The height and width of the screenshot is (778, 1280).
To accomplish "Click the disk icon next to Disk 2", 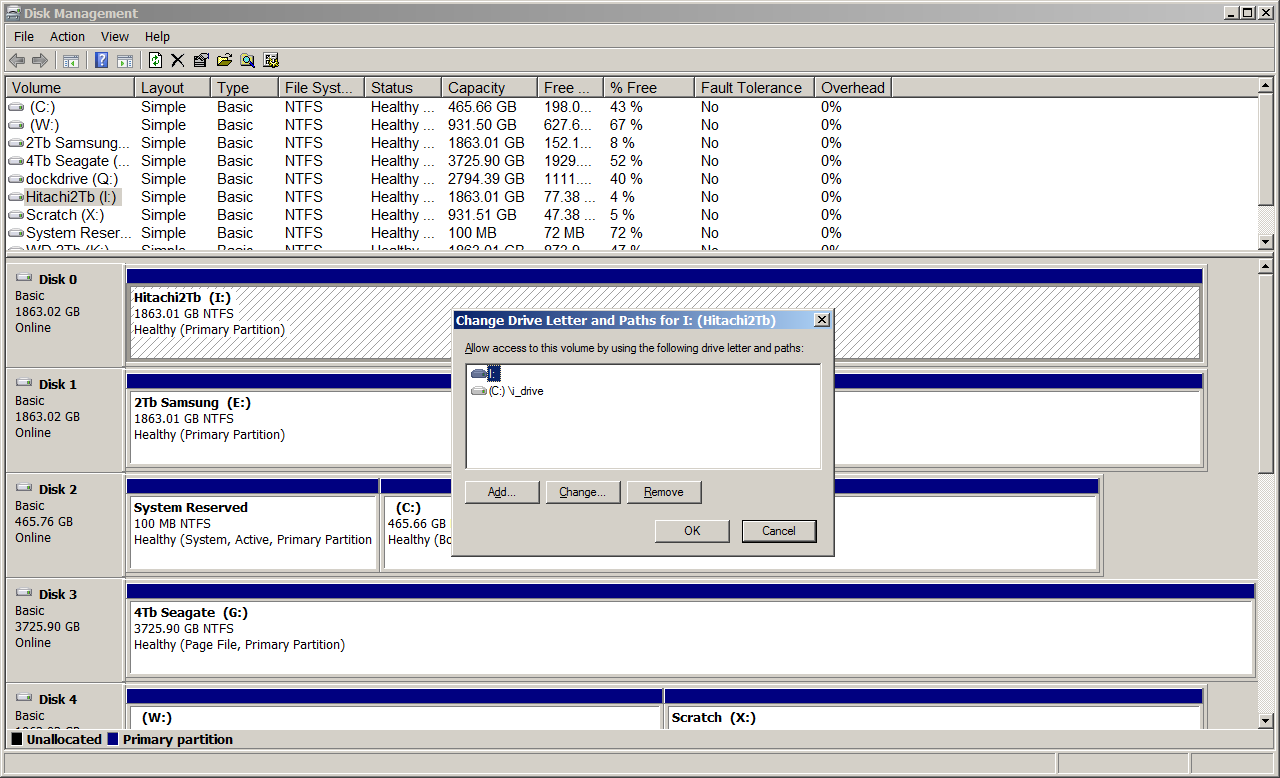I will (x=24, y=488).
